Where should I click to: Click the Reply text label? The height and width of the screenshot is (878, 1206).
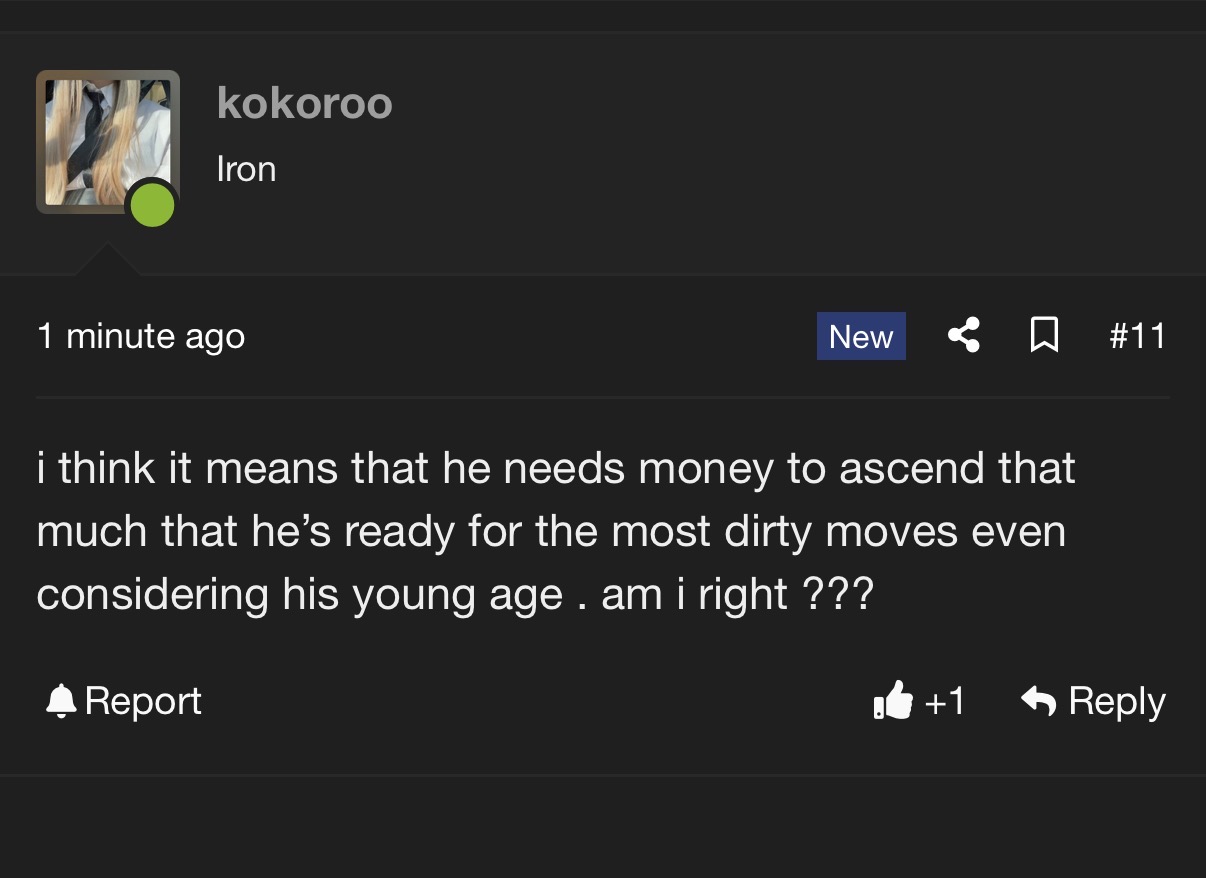[x=1117, y=702]
